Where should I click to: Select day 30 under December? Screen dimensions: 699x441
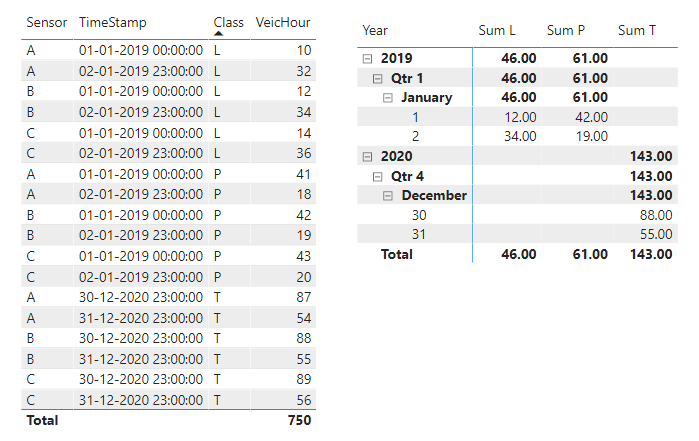[419, 215]
